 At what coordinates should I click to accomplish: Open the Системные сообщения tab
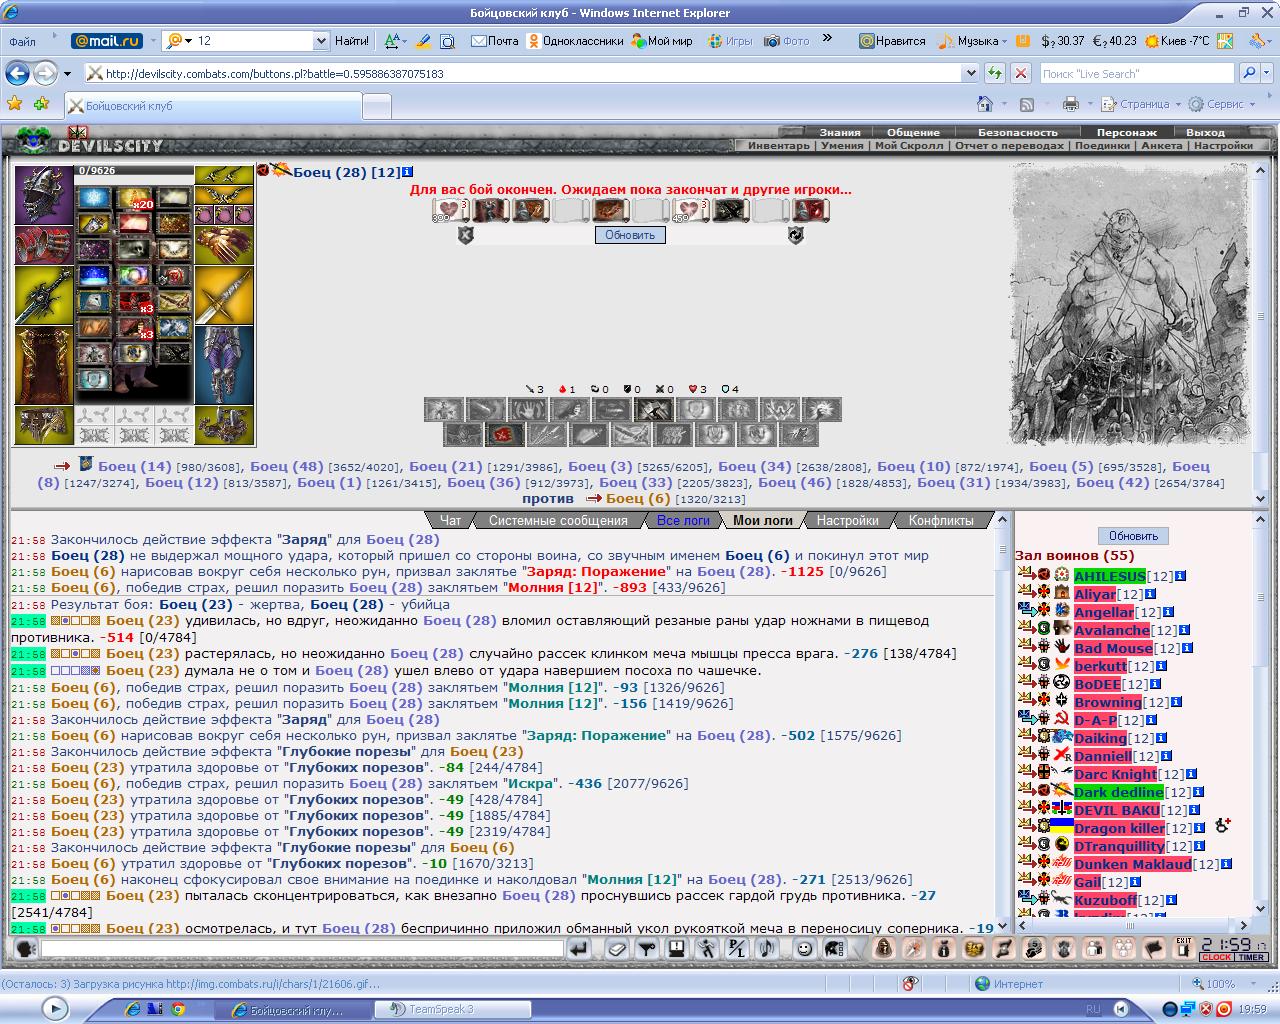click(558, 520)
